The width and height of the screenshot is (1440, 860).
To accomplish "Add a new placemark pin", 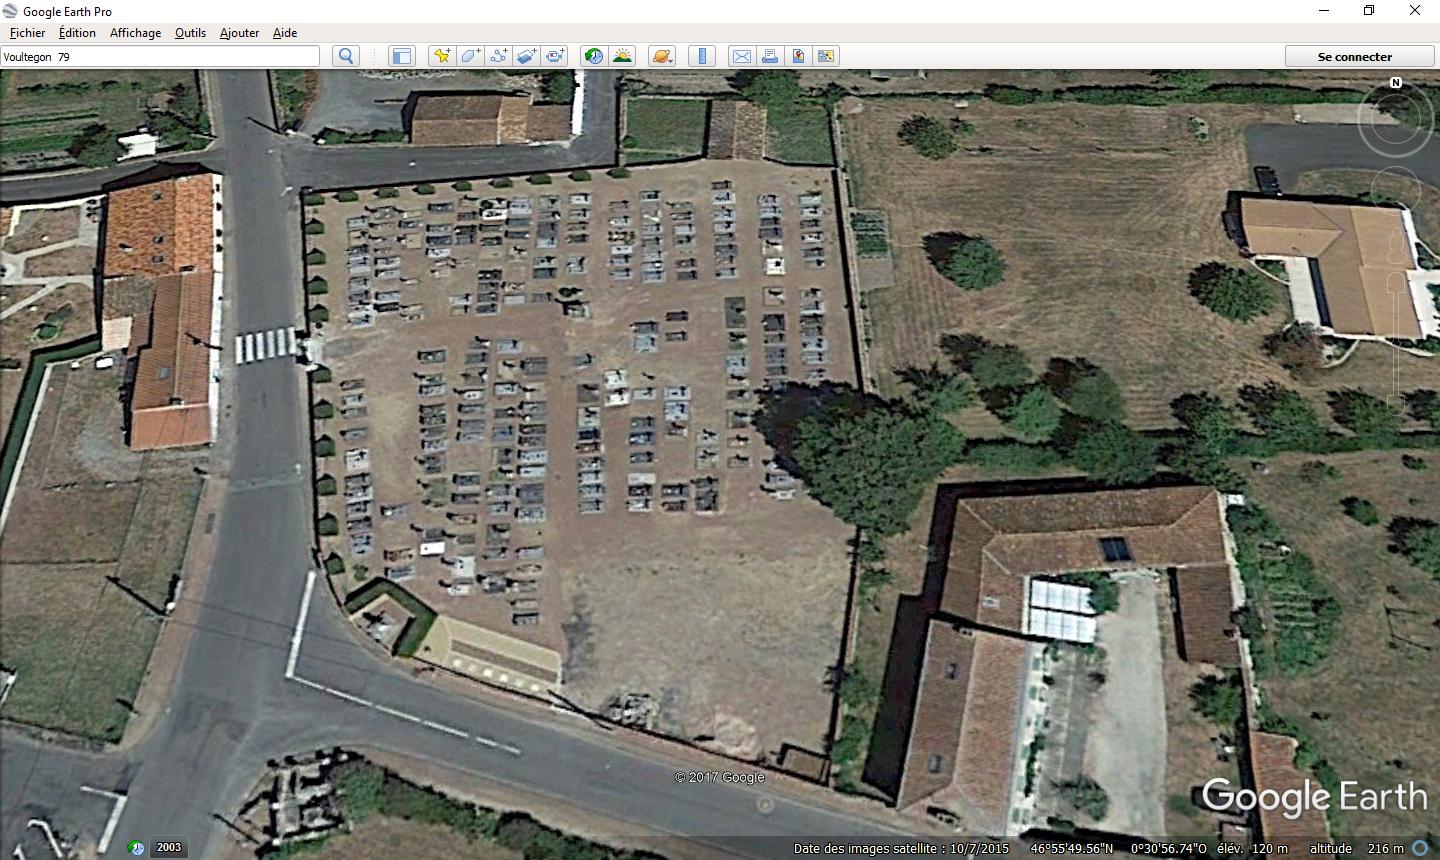I will [441, 56].
